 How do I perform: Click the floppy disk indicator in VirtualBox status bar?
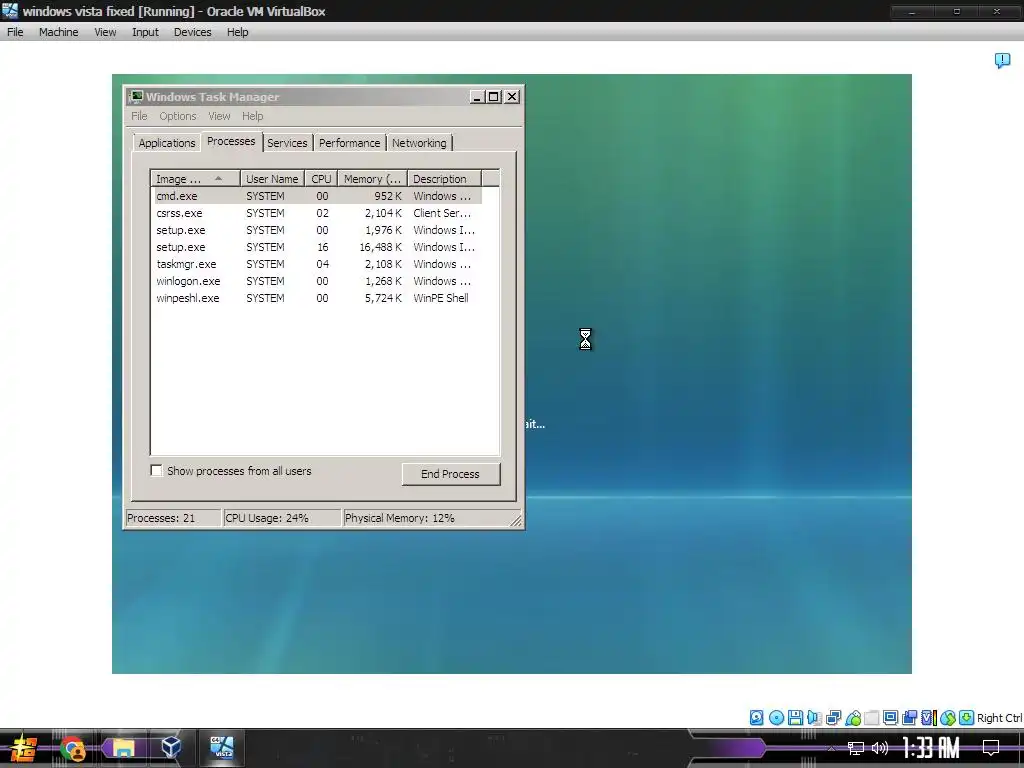(x=795, y=718)
